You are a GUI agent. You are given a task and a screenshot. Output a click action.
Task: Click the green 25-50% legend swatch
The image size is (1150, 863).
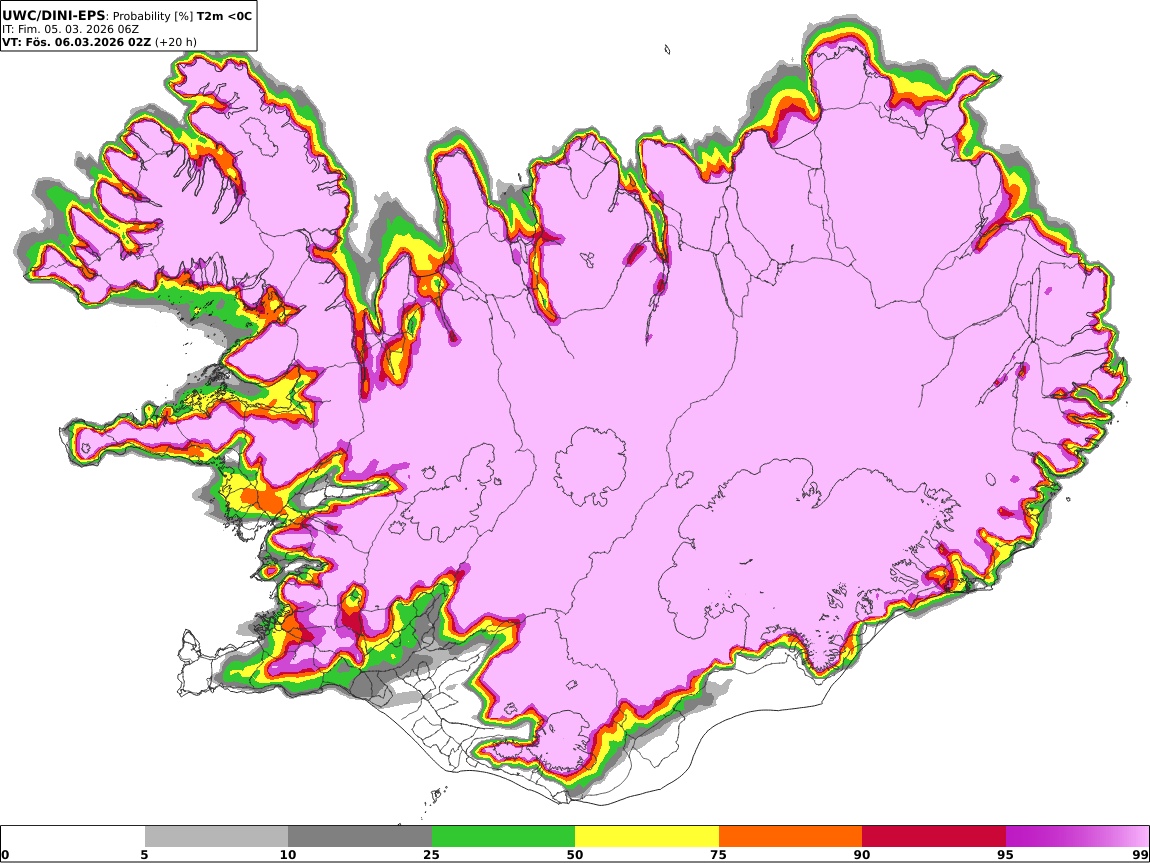(x=503, y=836)
